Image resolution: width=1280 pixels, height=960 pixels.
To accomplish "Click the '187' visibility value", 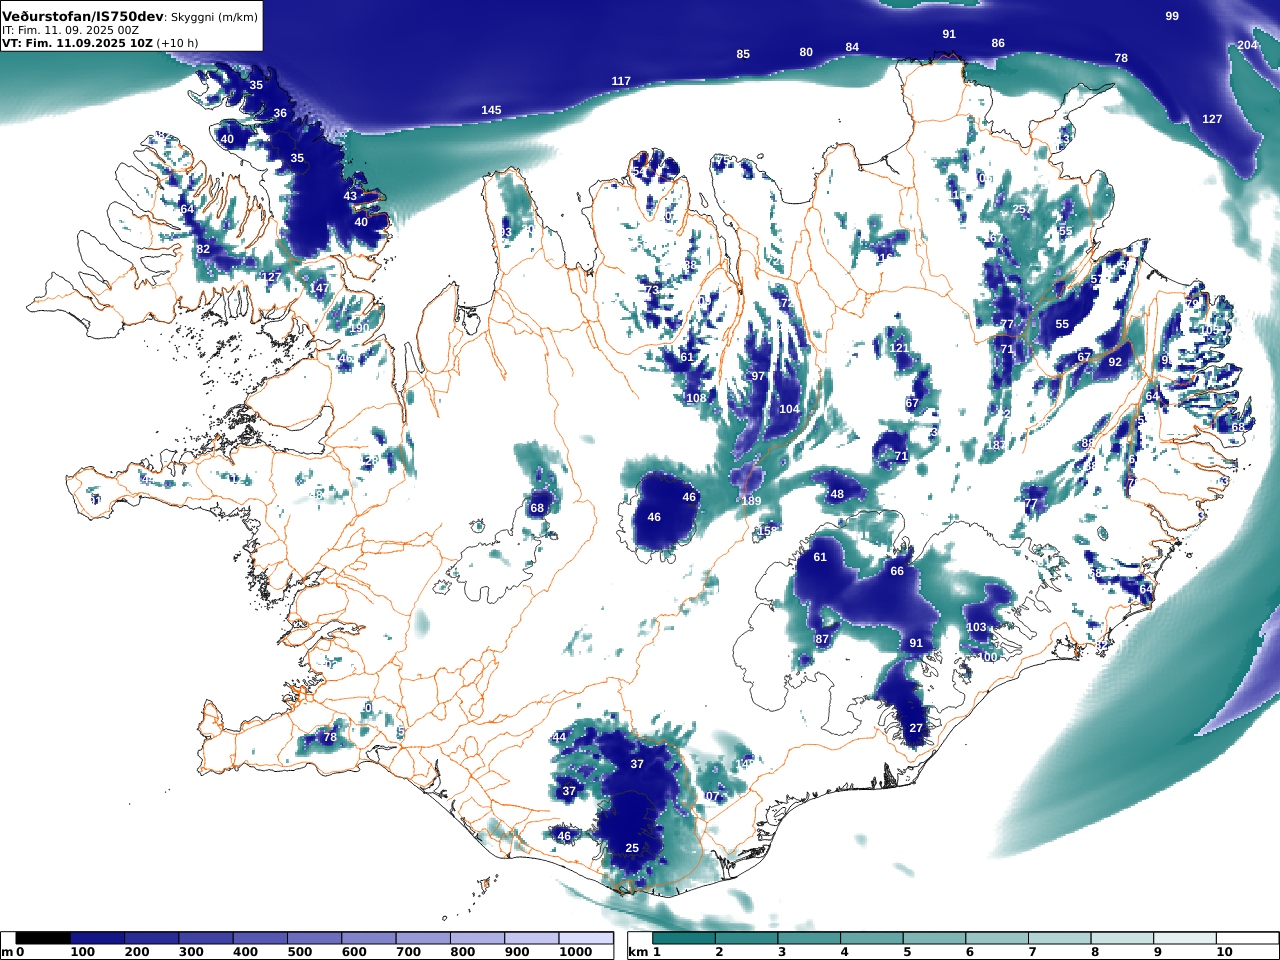I will (x=996, y=445).
